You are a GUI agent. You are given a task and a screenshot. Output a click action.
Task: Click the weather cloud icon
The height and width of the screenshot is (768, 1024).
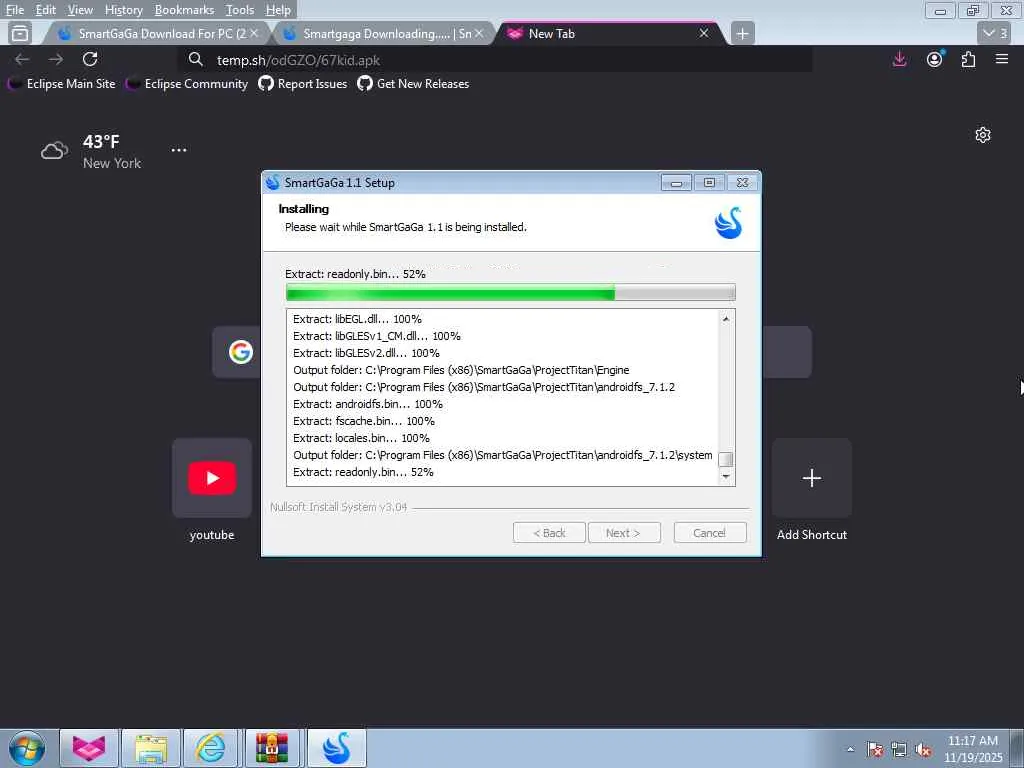coord(54,152)
